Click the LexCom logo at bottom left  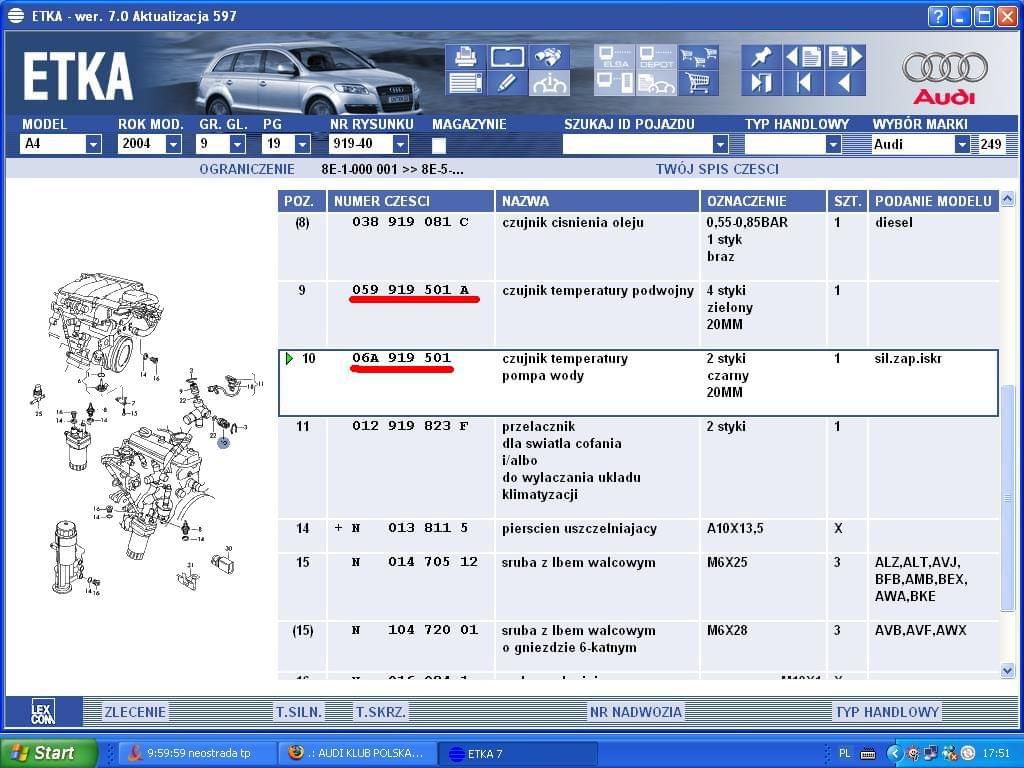pyautogui.click(x=44, y=711)
